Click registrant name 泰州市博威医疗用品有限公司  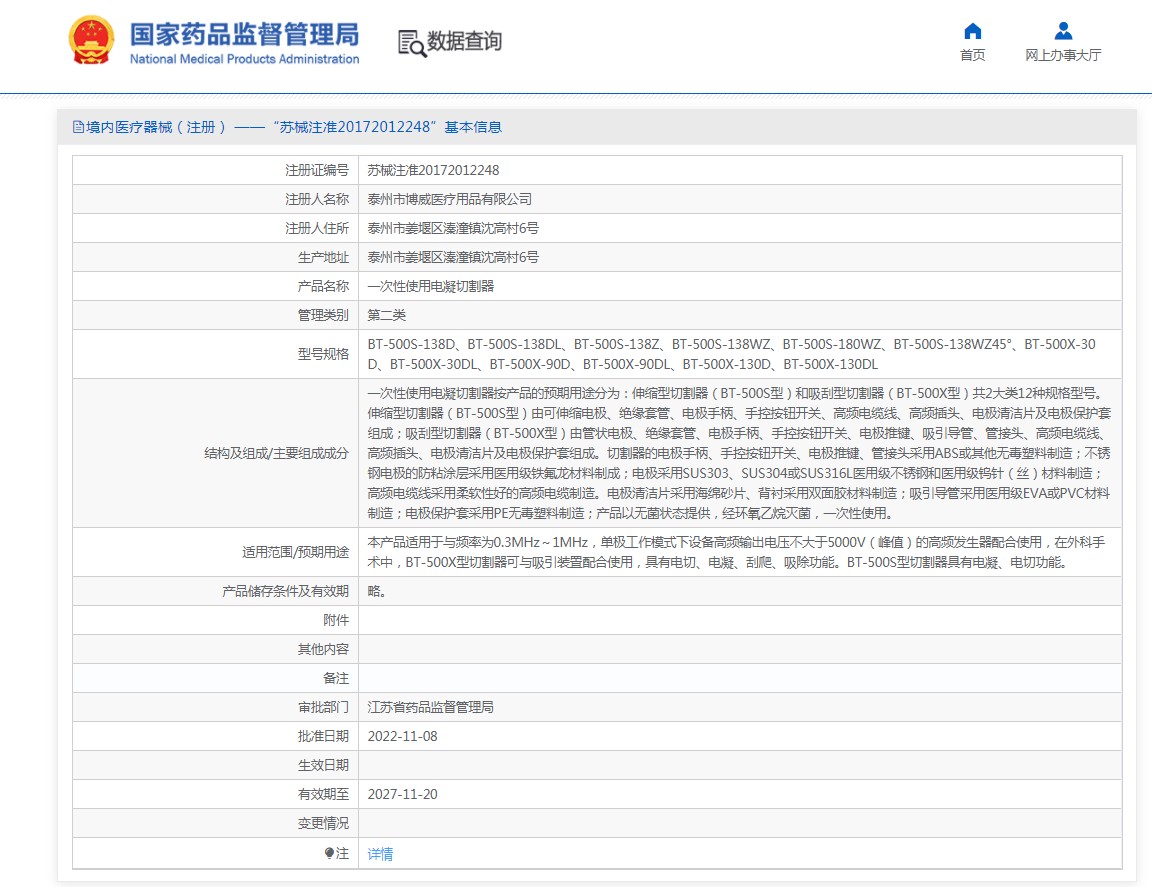click(x=449, y=199)
